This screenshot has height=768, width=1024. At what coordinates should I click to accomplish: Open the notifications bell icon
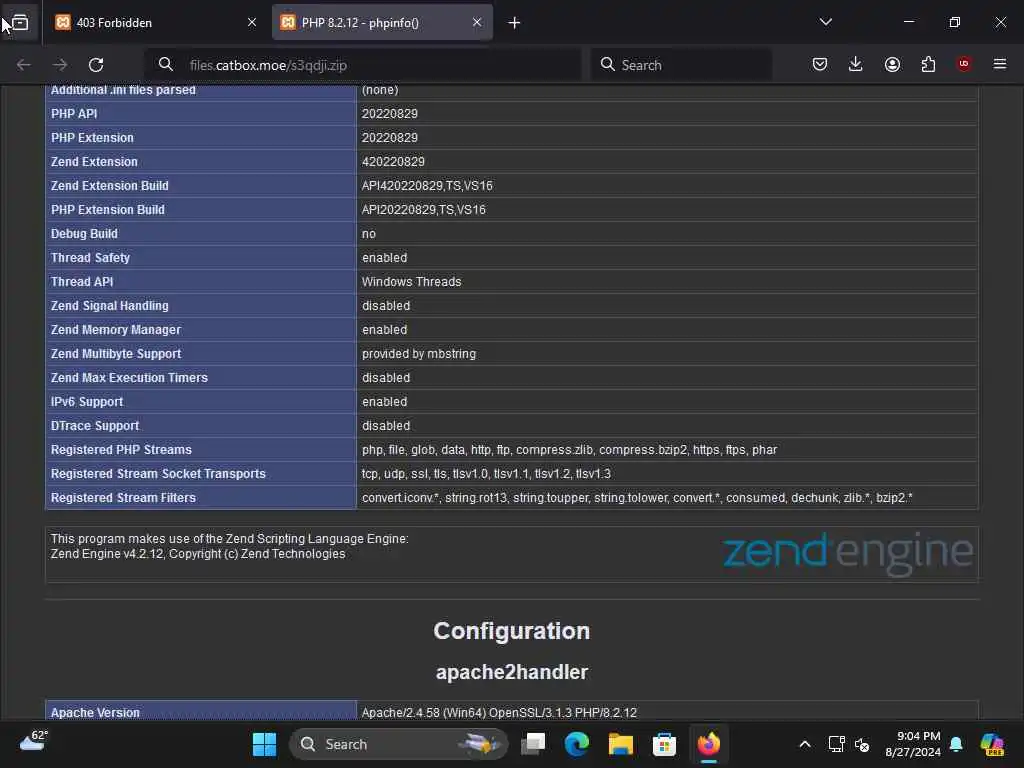click(957, 744)
